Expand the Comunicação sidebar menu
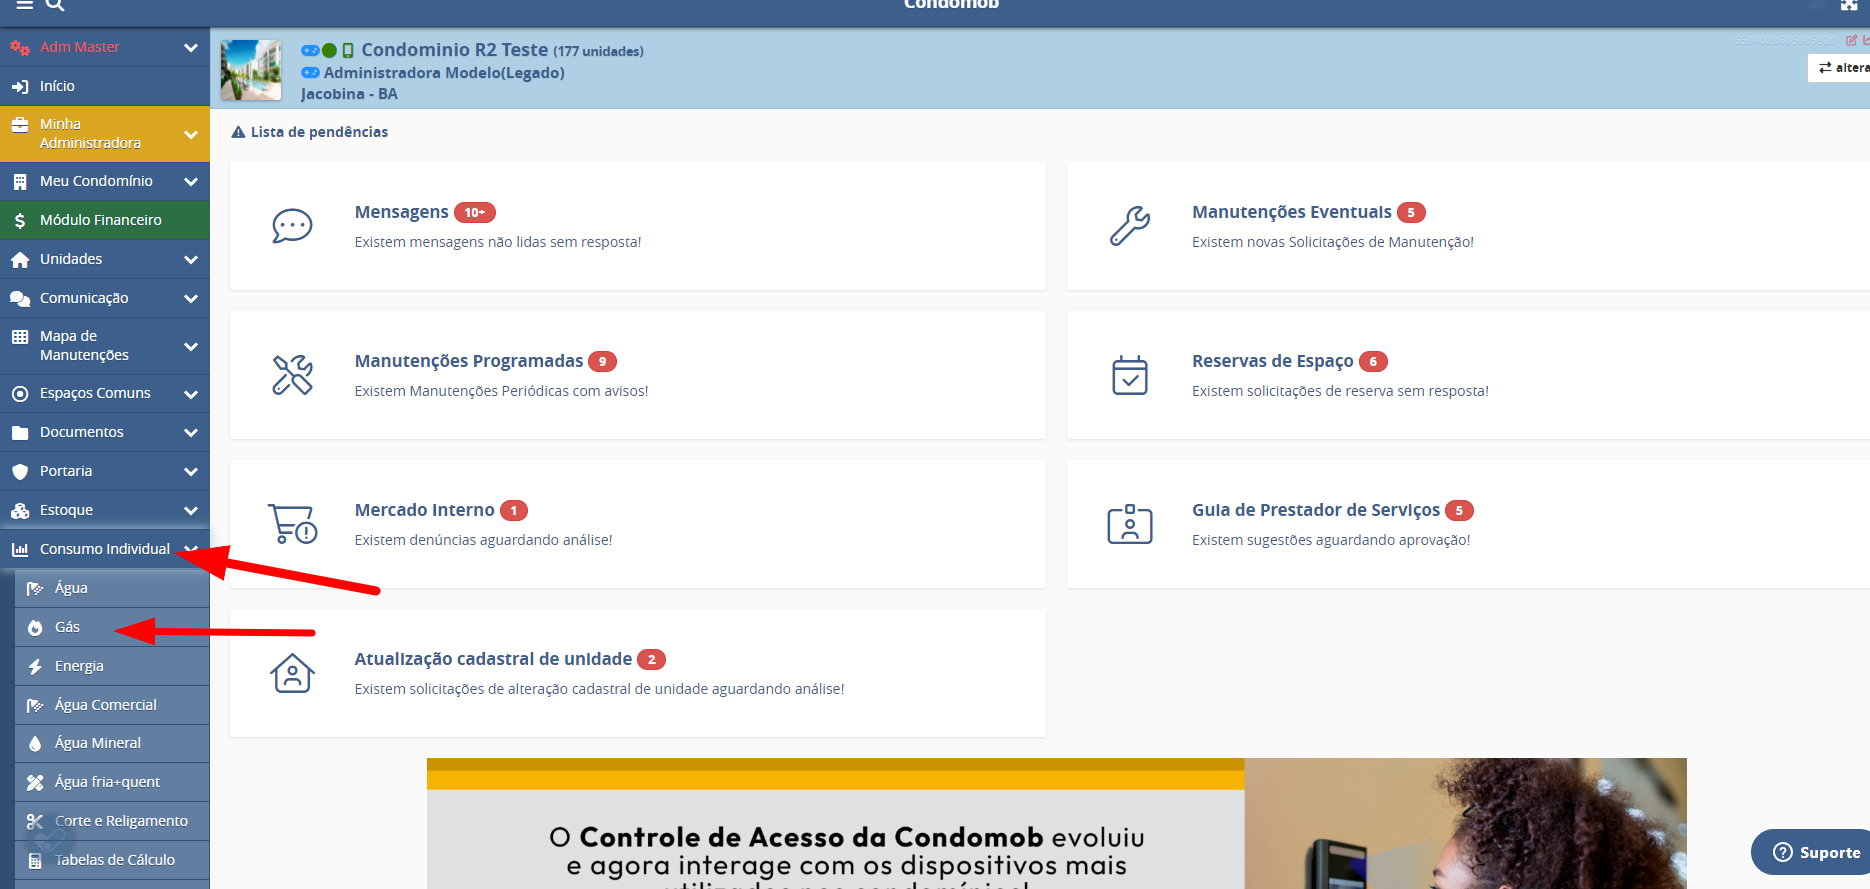The image size is (1870, 889). [x=104, y=298]
